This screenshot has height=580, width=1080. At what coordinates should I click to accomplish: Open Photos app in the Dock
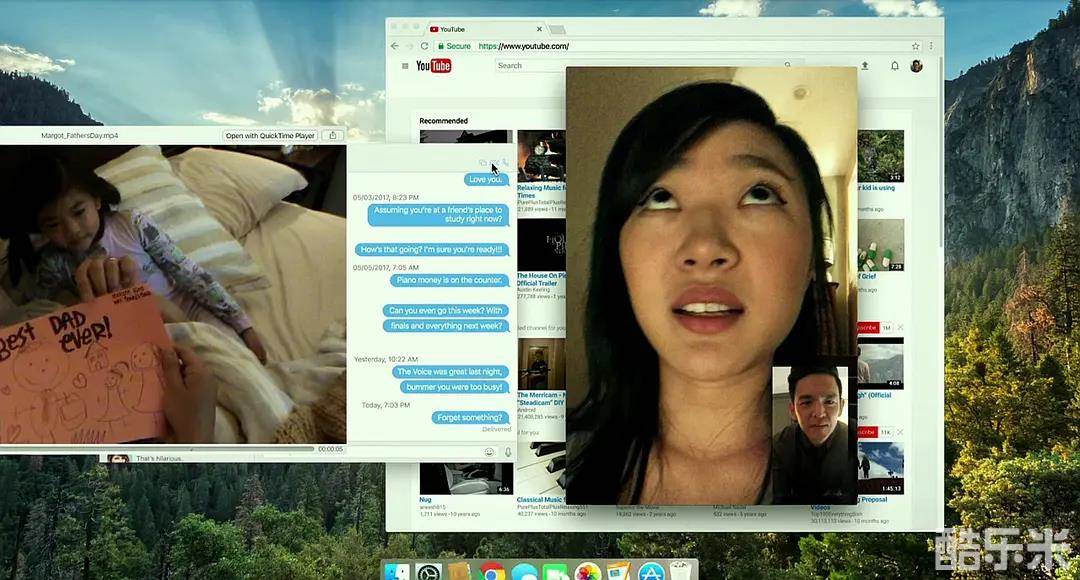coord(587,572)
